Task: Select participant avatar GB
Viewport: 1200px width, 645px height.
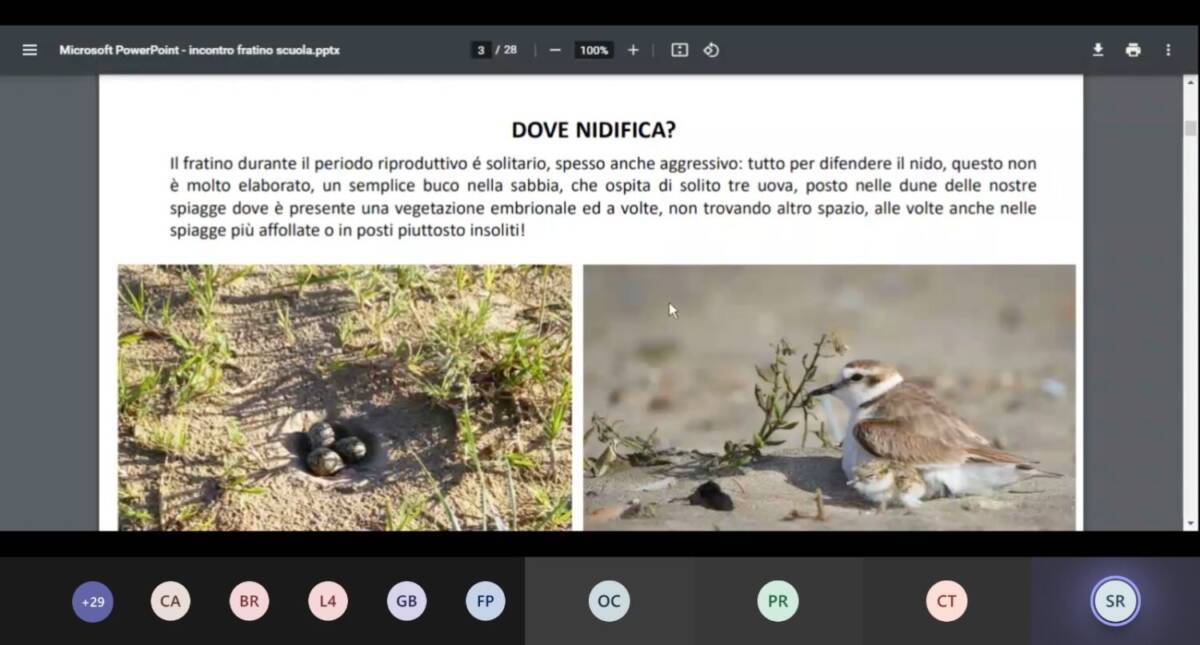Action: point(407,602)
